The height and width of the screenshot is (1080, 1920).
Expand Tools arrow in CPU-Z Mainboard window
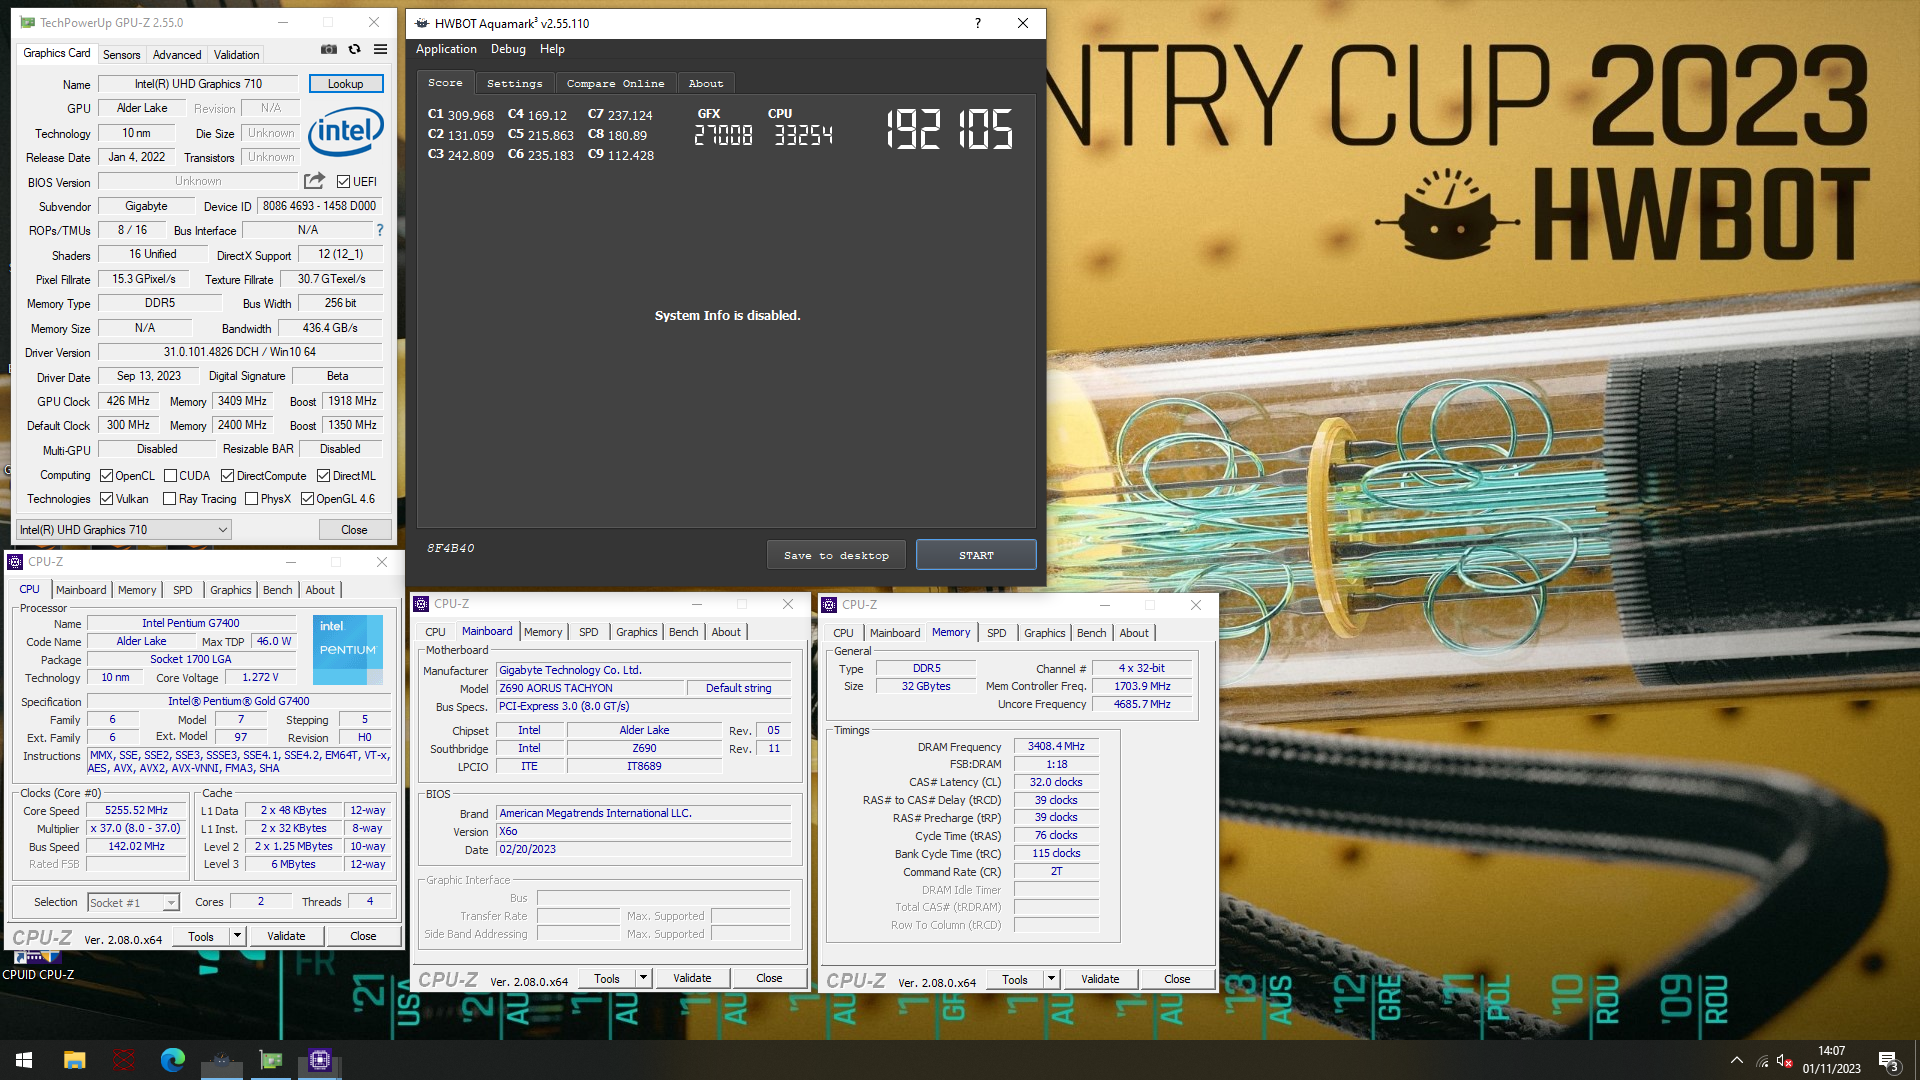(643, 979)
